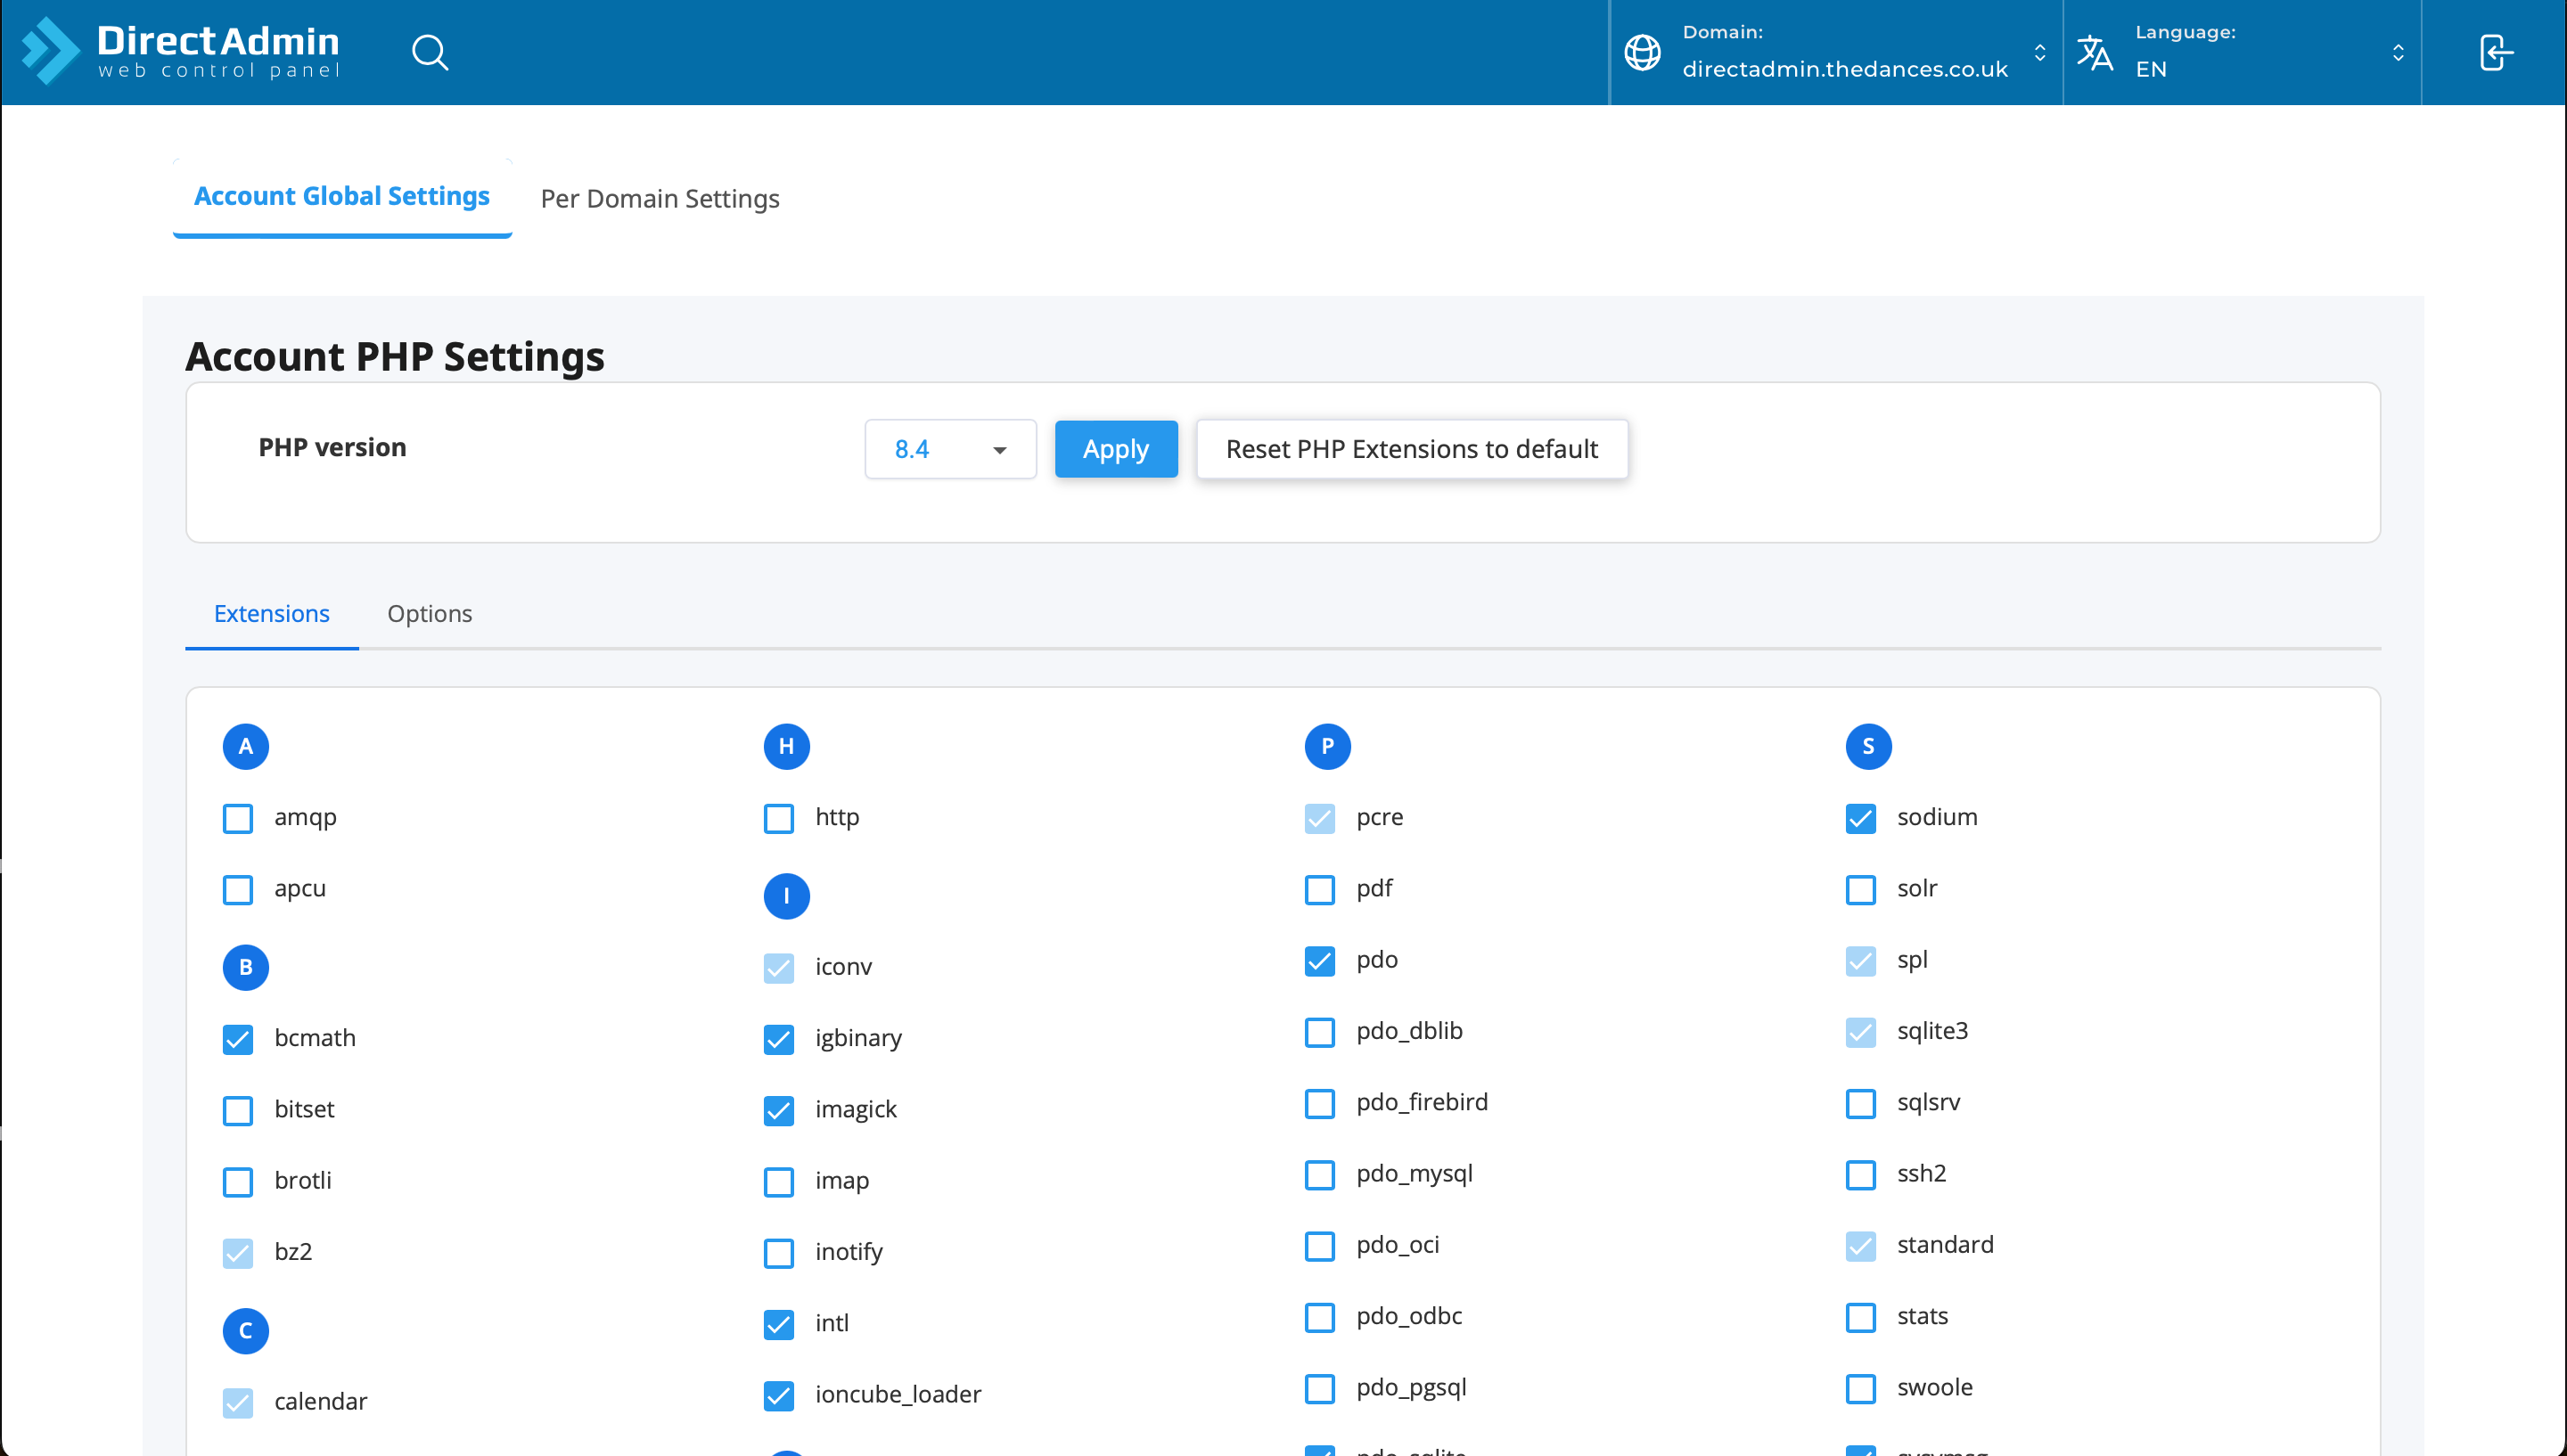
Task: Open the search magnifier icon
Action: tap(430, 52)
